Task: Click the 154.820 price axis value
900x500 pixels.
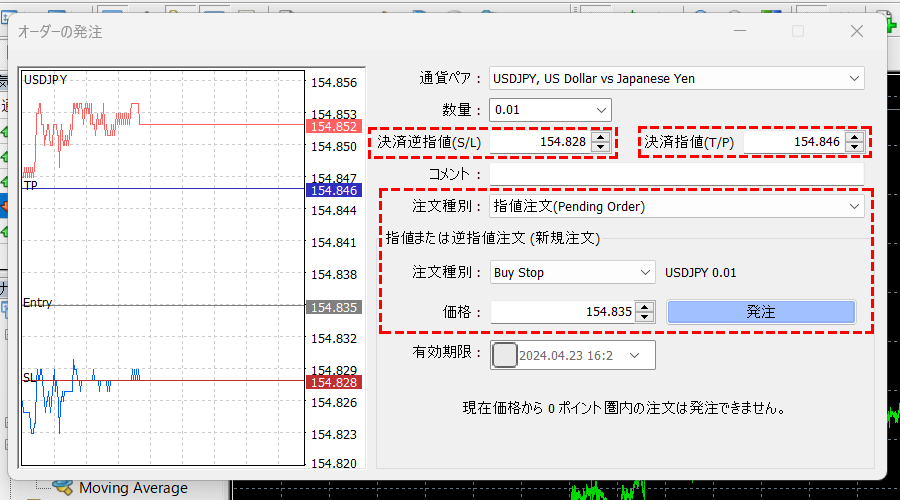Action: 334,463
